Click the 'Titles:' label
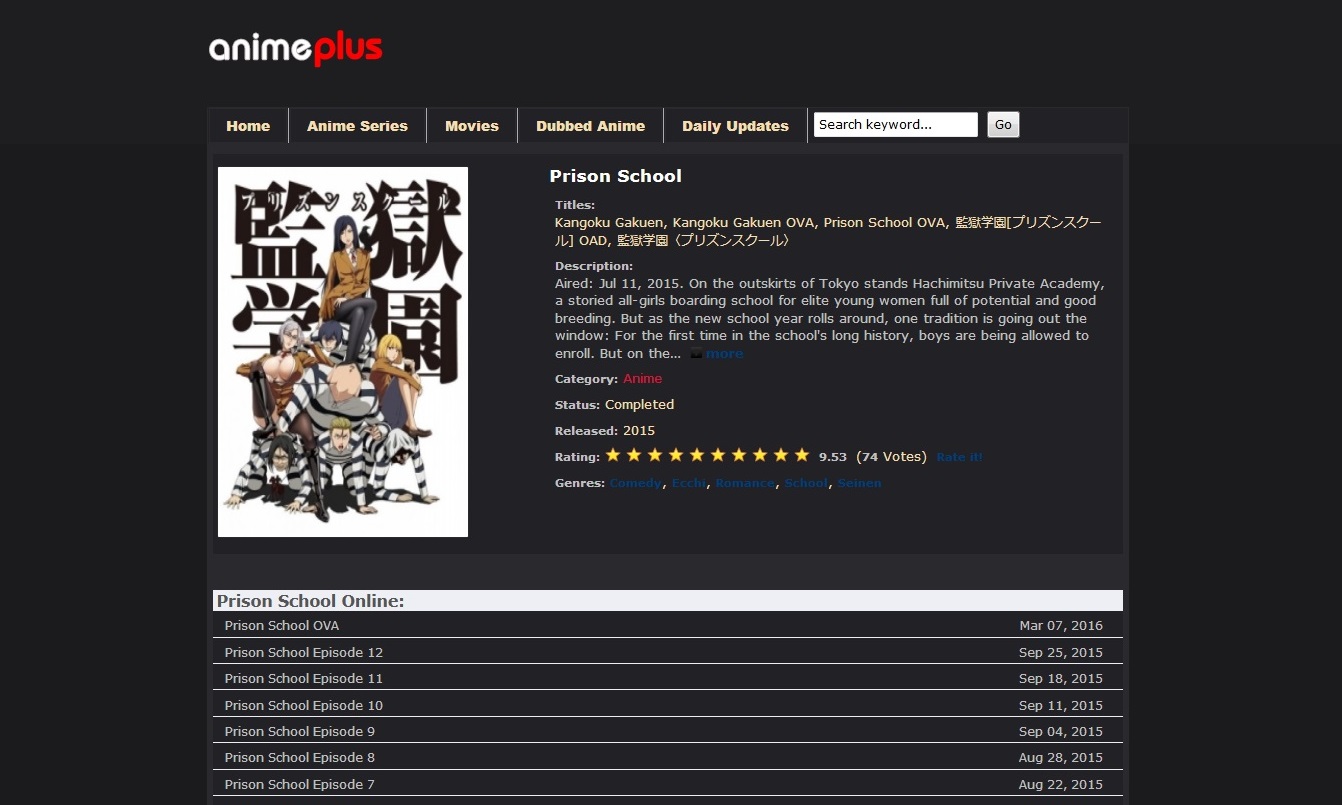1342x805 pixels. coord(575,205)
